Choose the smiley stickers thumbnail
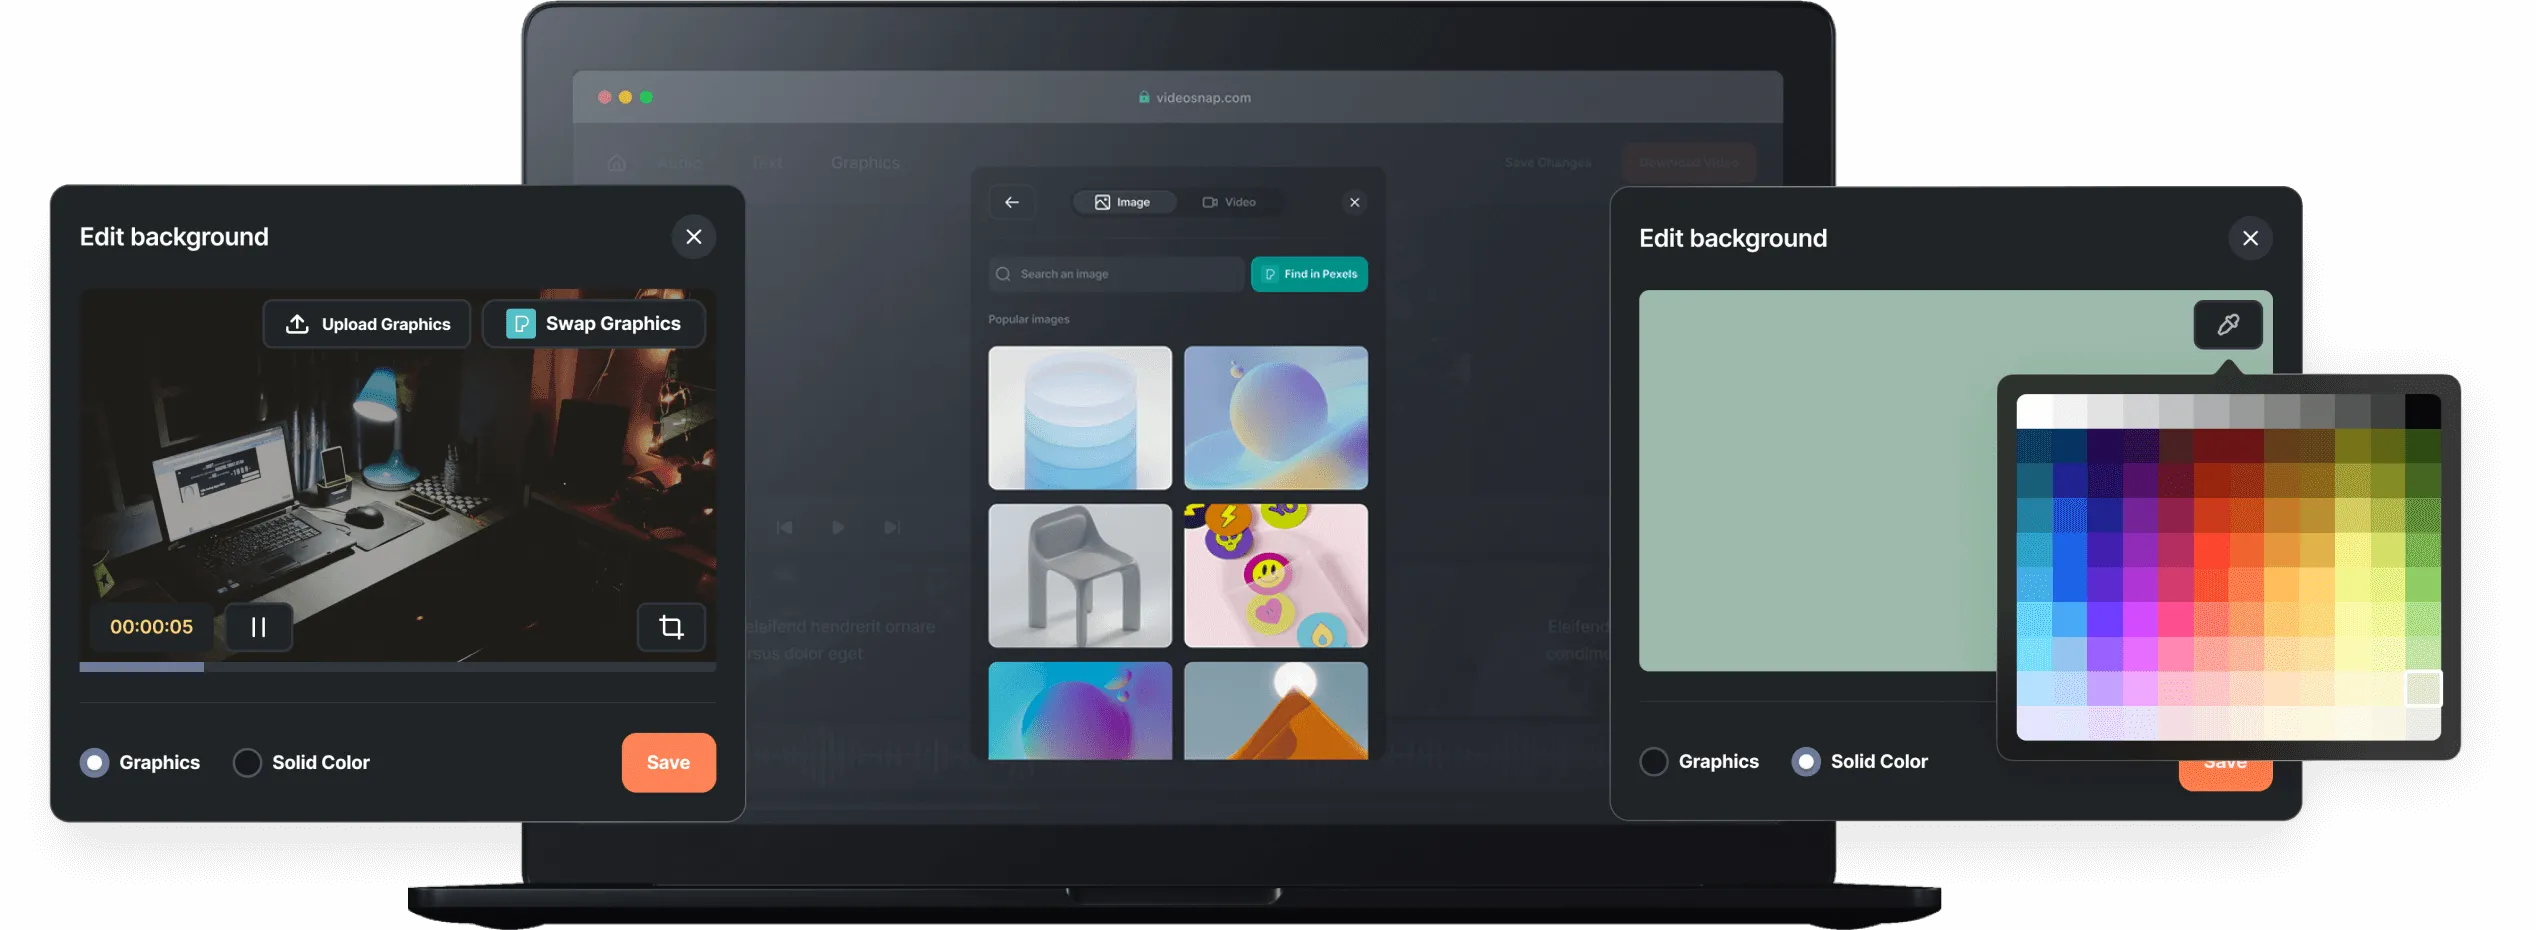 pyautogui.click(x=1276, y=576)
